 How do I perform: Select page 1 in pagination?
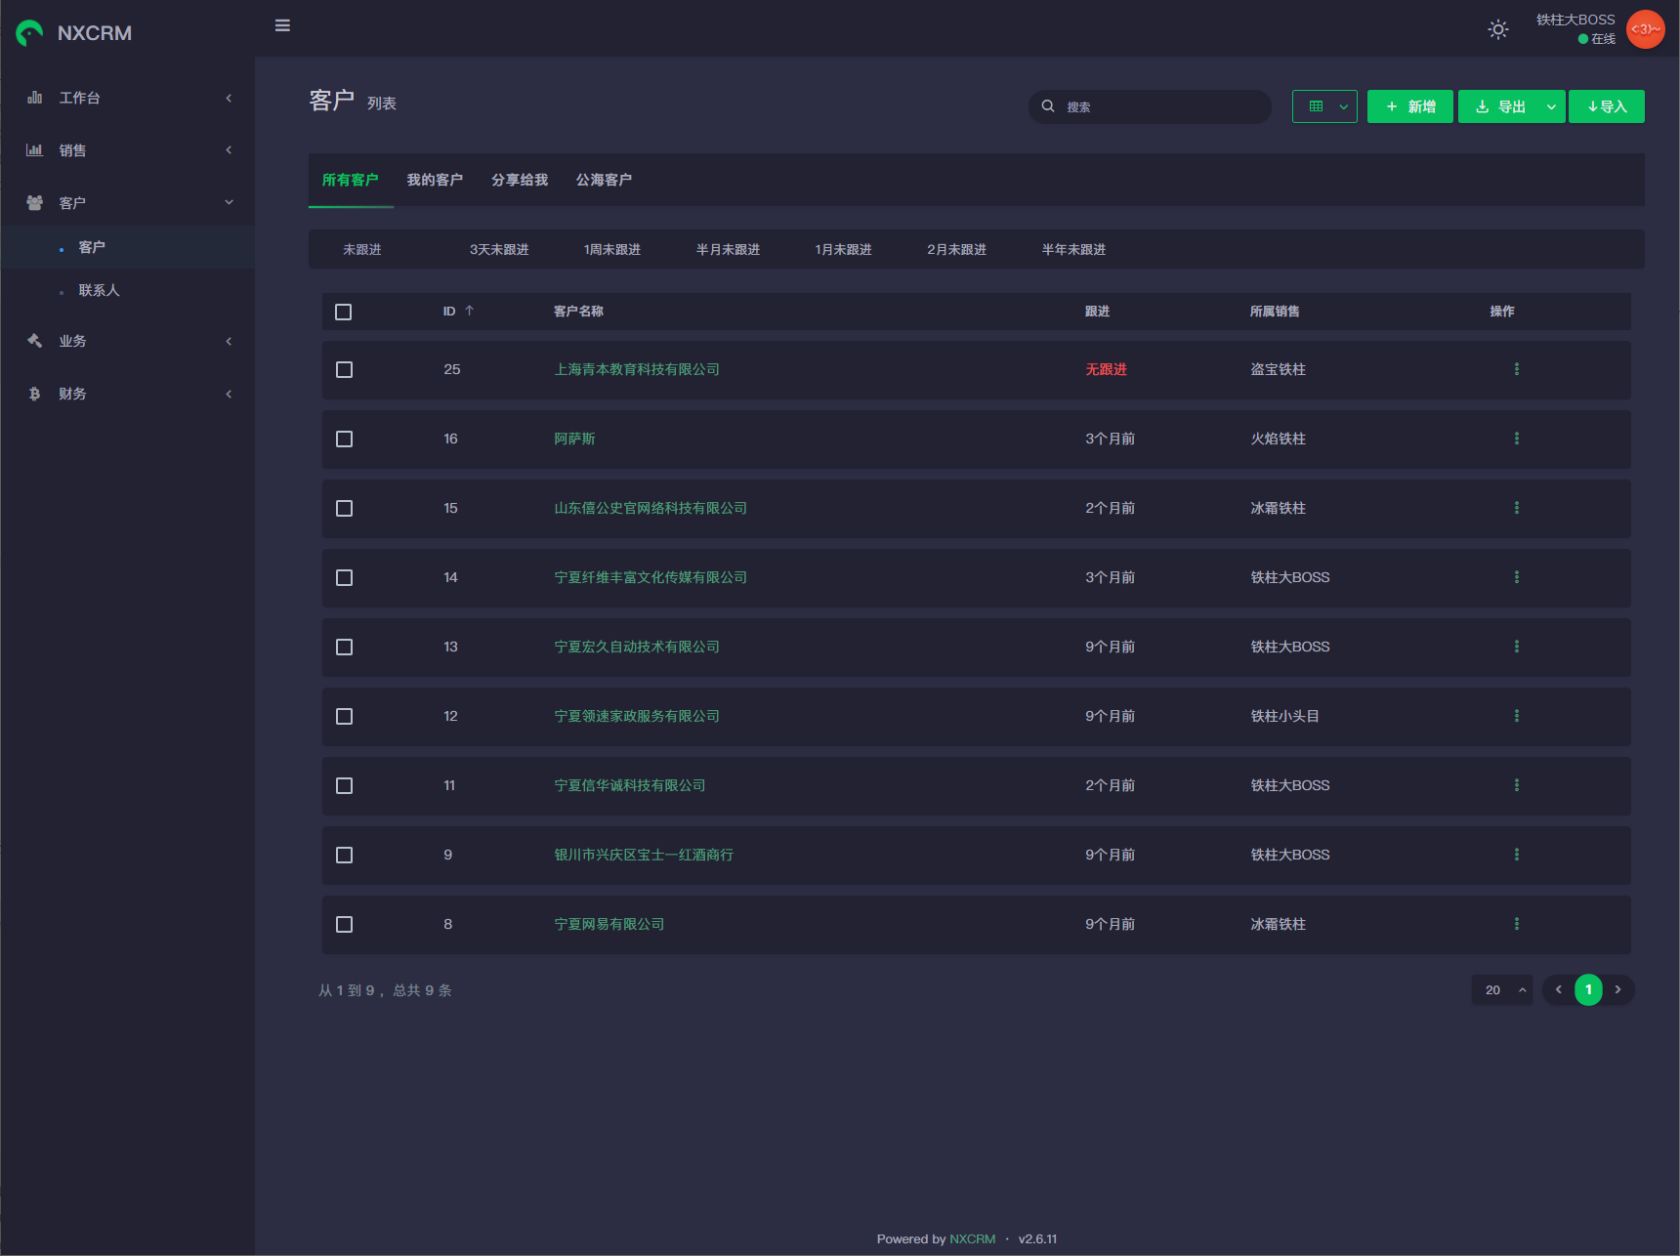[1588, 990]
